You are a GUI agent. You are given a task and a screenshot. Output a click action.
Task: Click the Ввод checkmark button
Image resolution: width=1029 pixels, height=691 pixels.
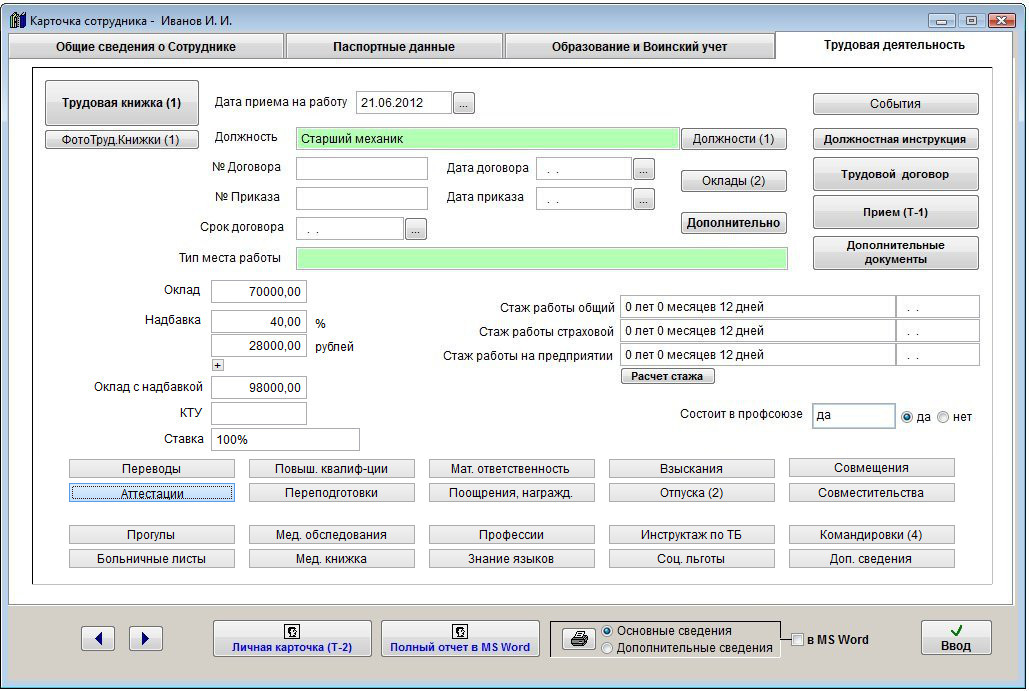pos(955,638)
